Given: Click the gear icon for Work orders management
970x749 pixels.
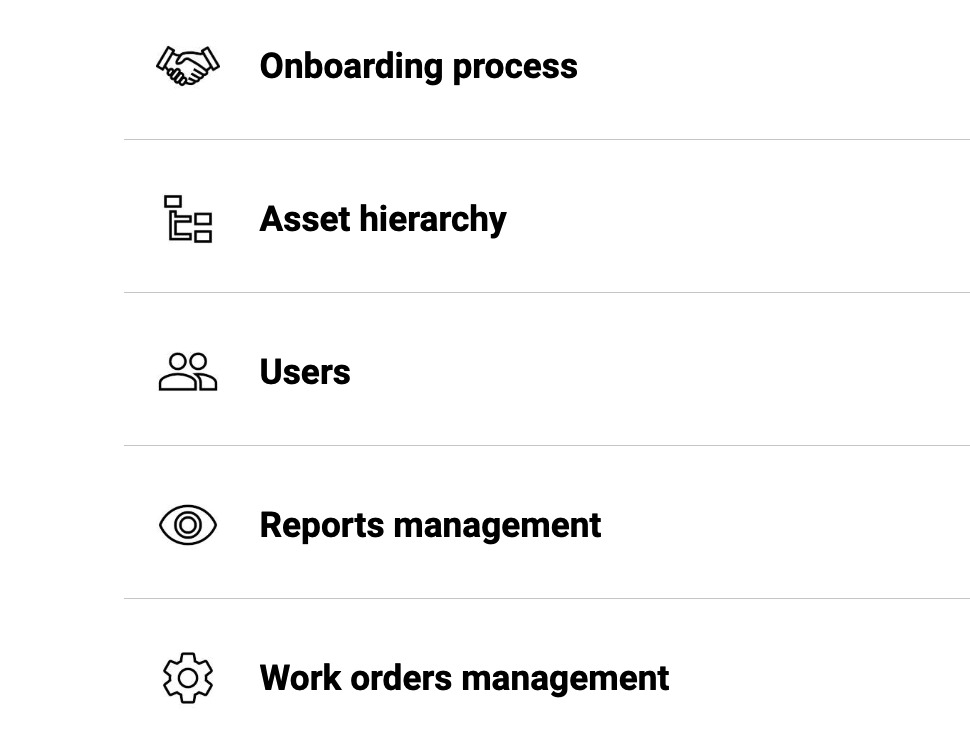Looking at the screenshot, I should pyautogui.click(x=188, y=678).
